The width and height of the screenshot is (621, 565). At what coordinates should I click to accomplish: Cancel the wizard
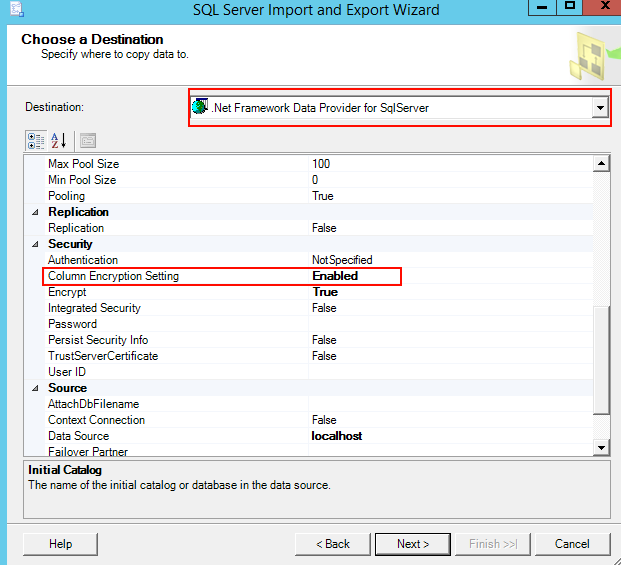point(572,544)
